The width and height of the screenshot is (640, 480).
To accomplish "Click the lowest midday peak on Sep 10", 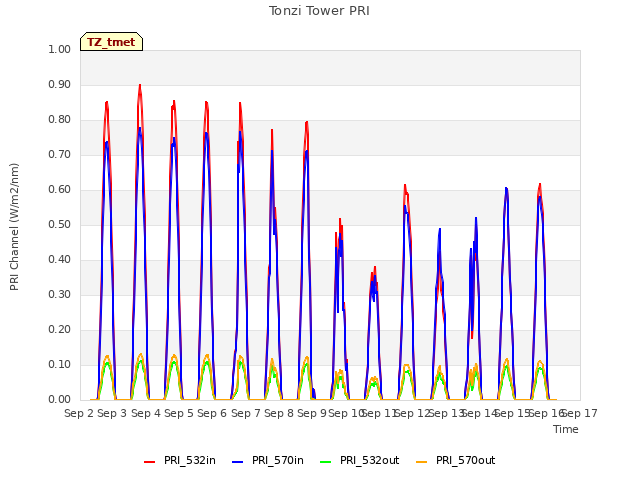I will pyautogui.click(x=374, y=267).
